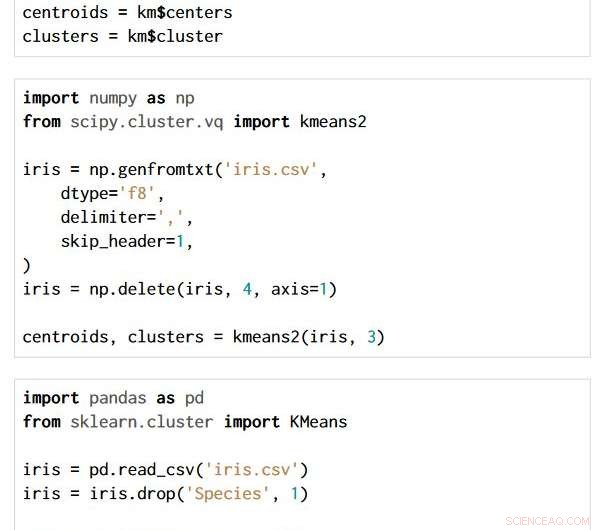Click the sklearn.cluster module name
Viewport: 604px width, 530px height.
point(142,422)
